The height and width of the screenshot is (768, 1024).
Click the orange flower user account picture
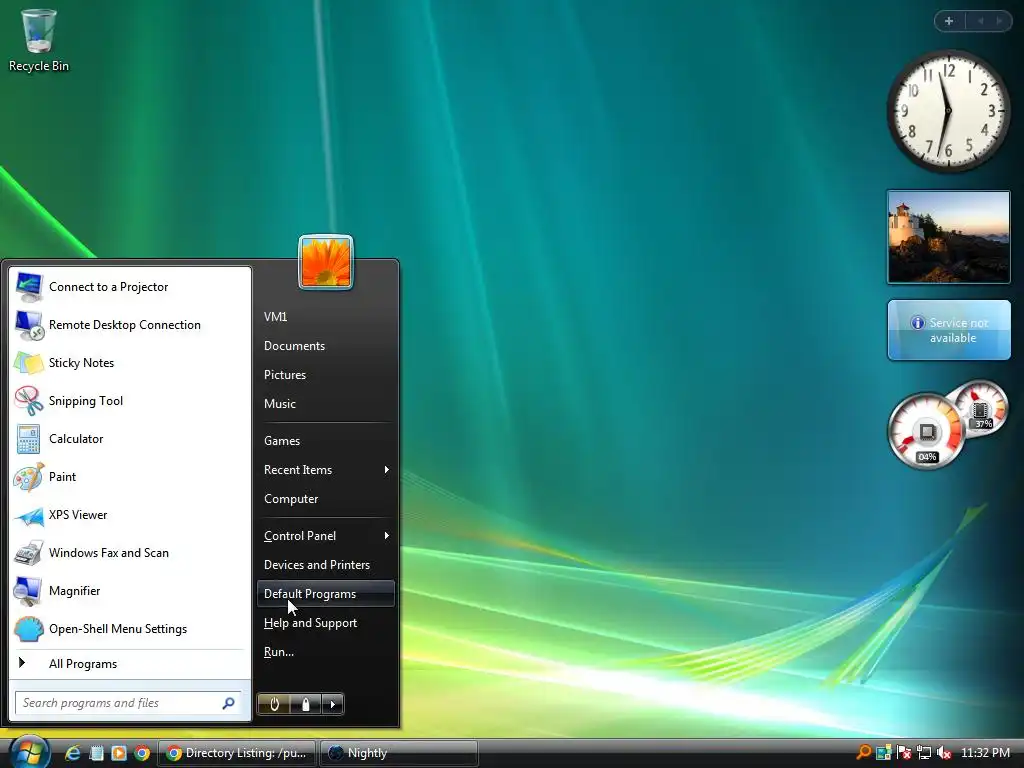(326, 262)
